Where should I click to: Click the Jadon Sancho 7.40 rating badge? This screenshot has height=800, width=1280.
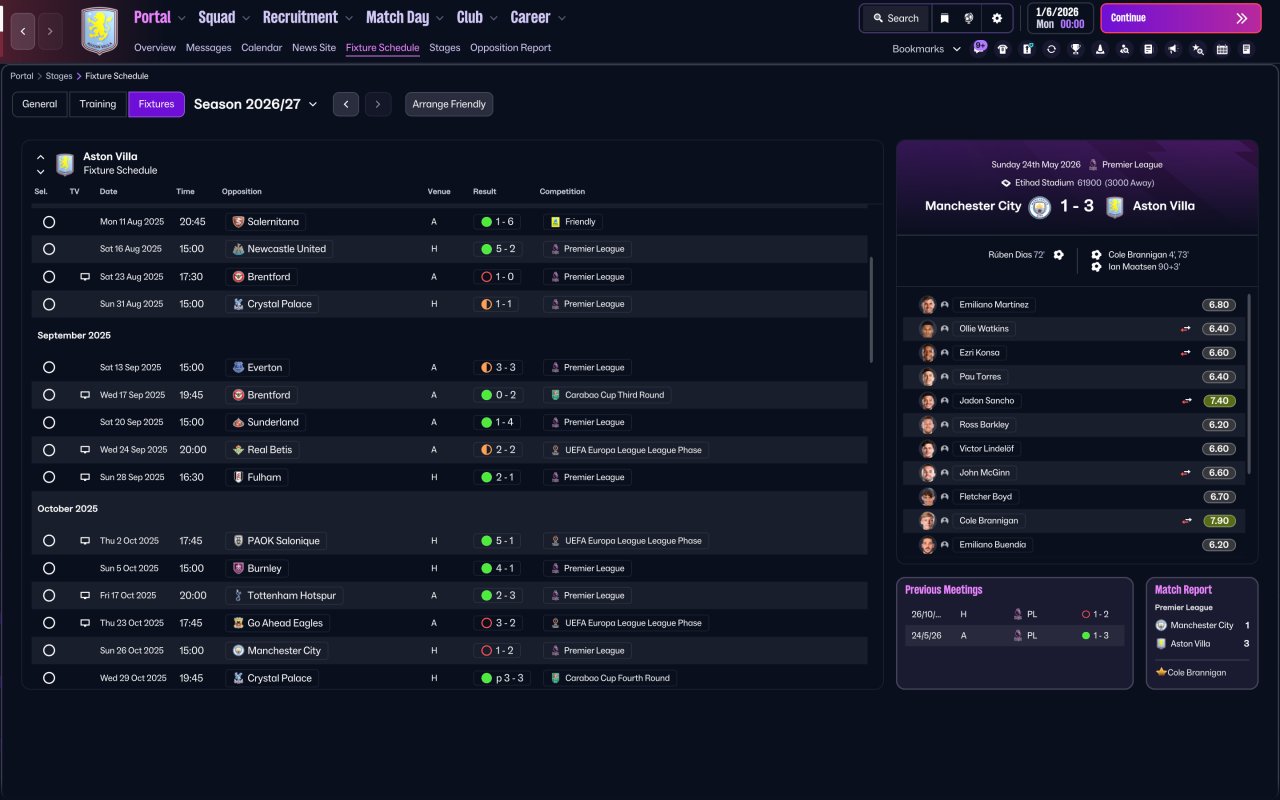click(x=1219, y=401)
